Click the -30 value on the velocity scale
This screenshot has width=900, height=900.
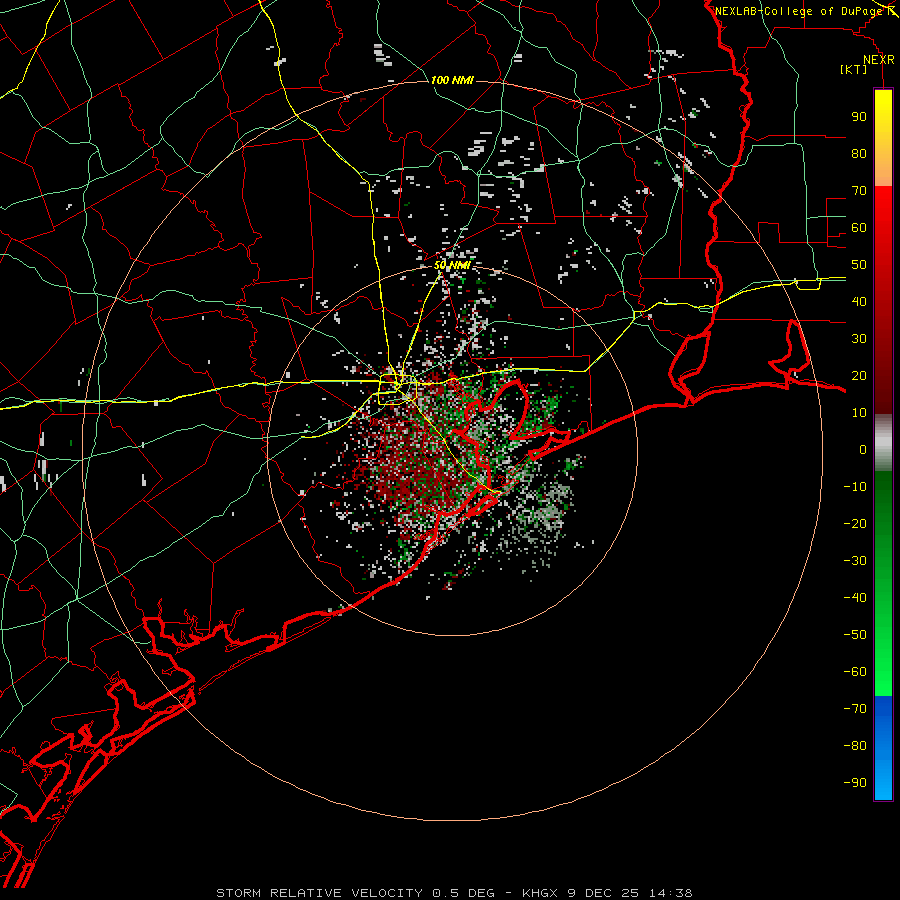point(855,561)
